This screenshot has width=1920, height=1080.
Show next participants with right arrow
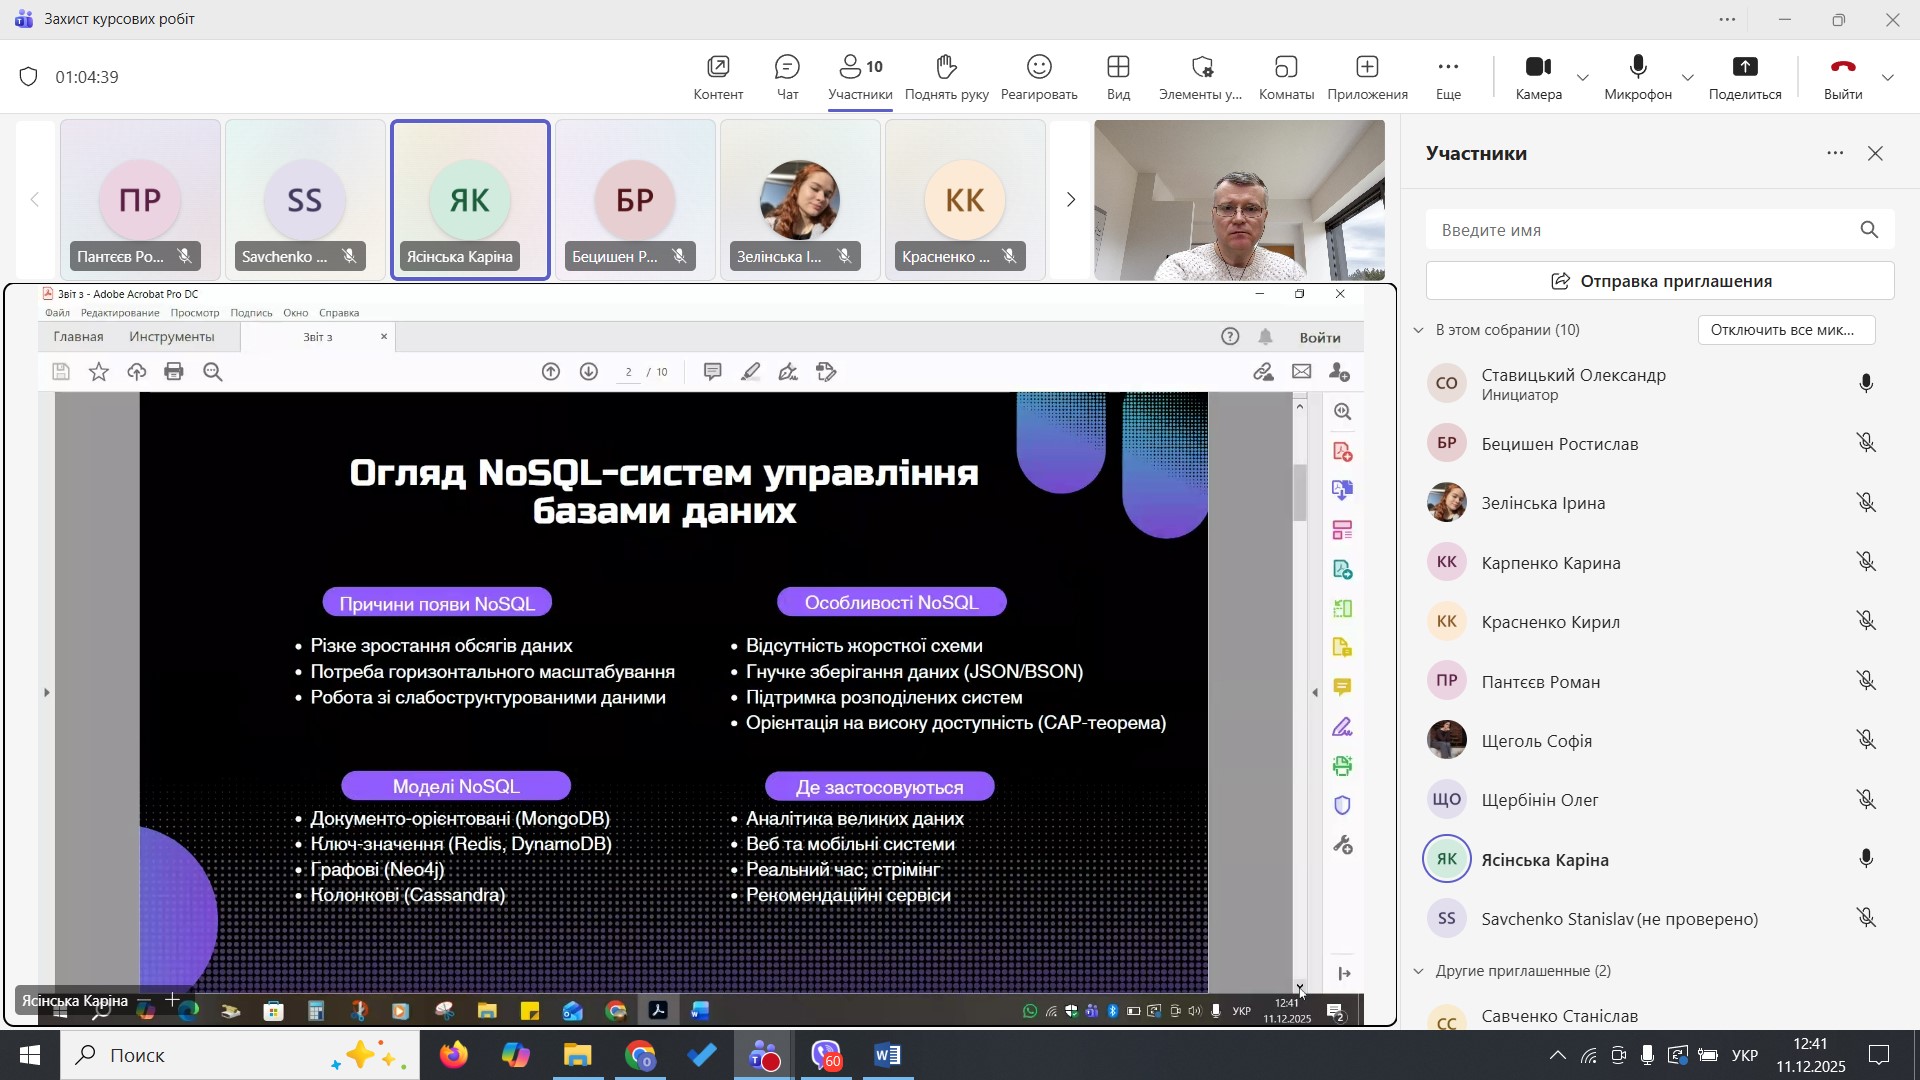(x=1070, y=200)
